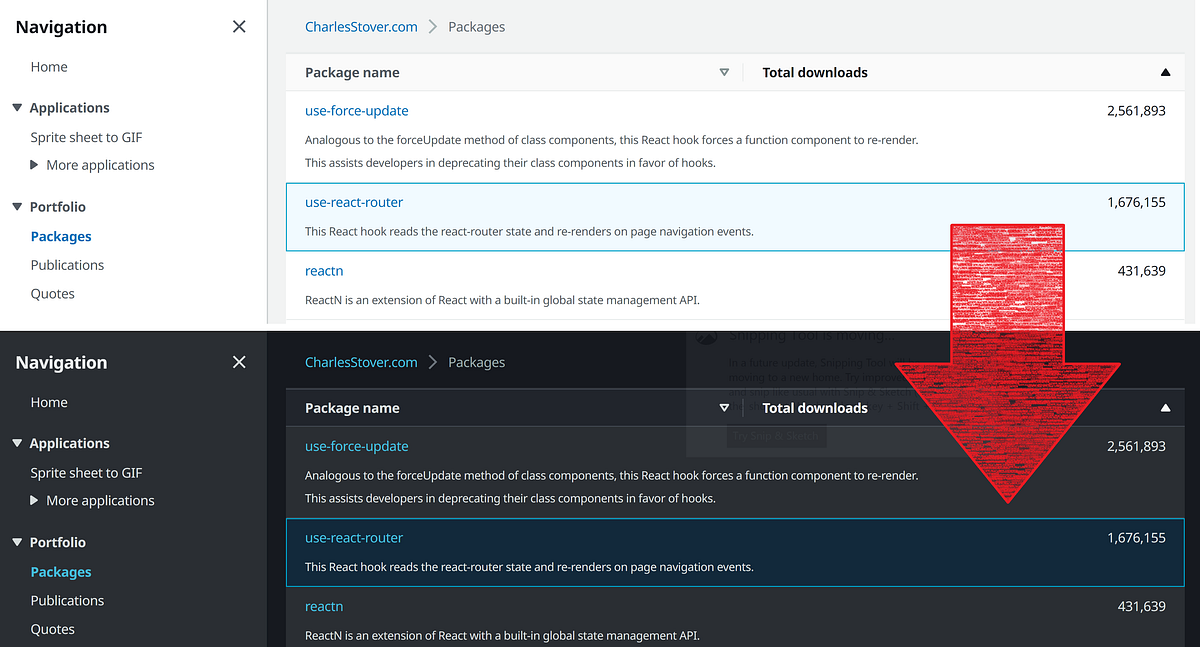Click the filter icon on Package name column
This screenshot has height=647, width=1200.
coord(724,72)
